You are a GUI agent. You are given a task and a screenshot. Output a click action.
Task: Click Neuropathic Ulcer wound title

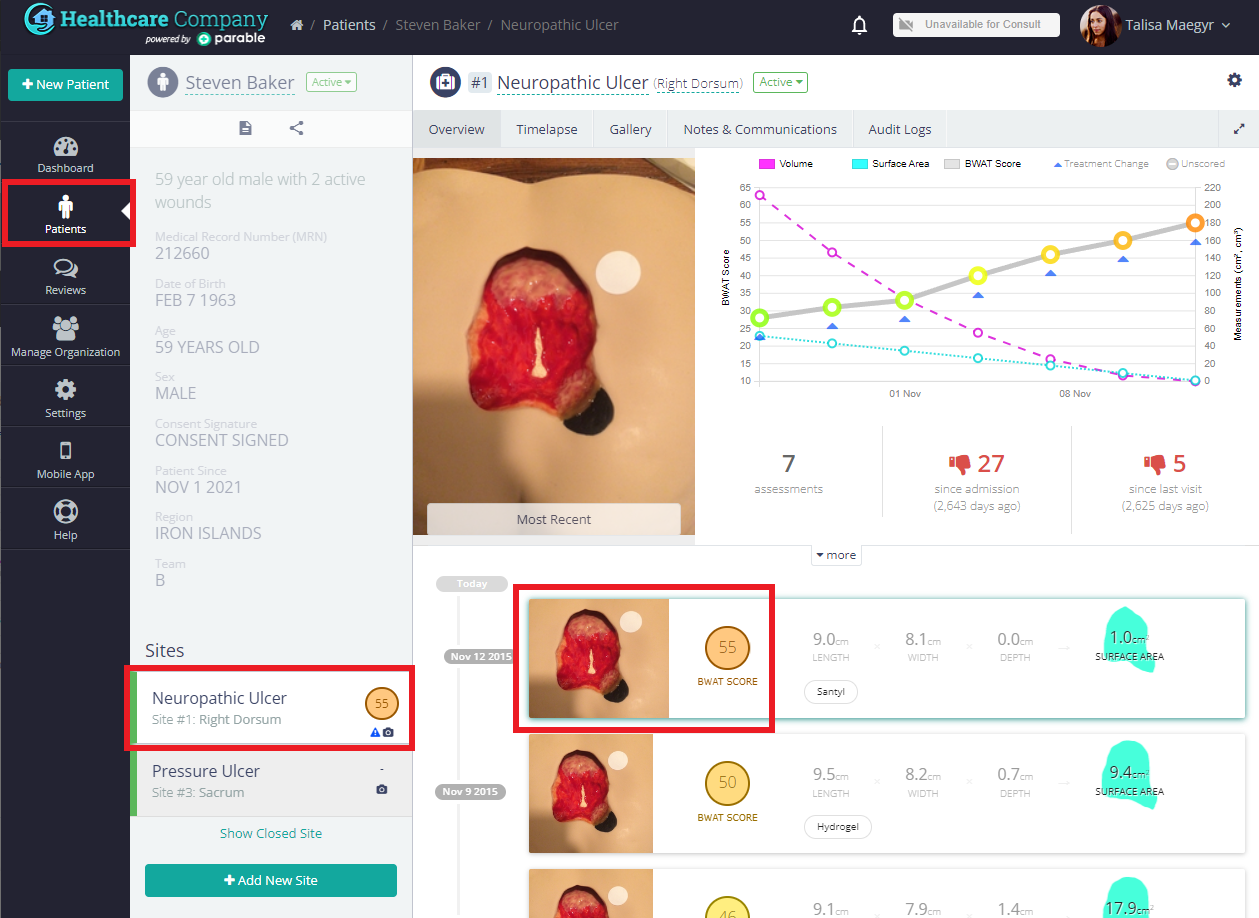tap(573, 82)
